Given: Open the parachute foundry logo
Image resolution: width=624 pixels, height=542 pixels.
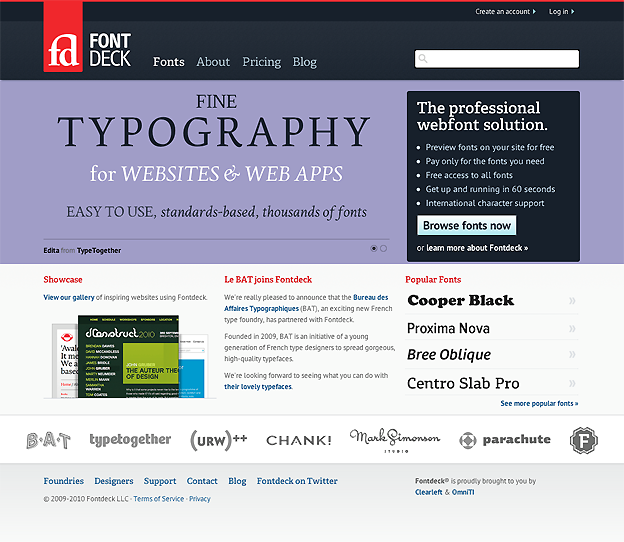Looking at the screenshot, I should click(505, 440).
